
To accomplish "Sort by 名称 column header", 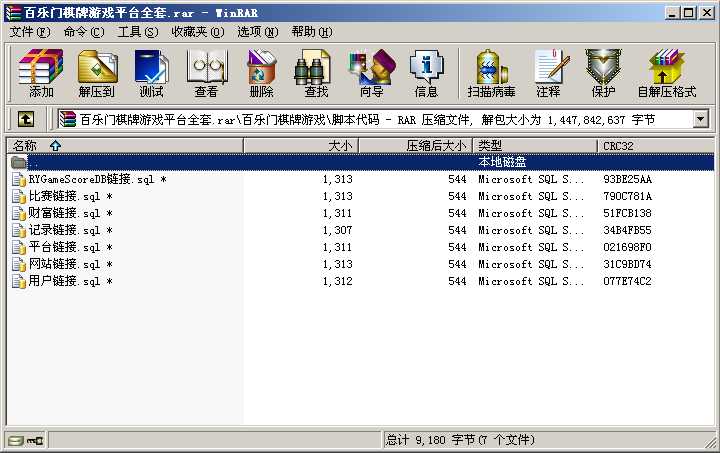I will point(125,146).
